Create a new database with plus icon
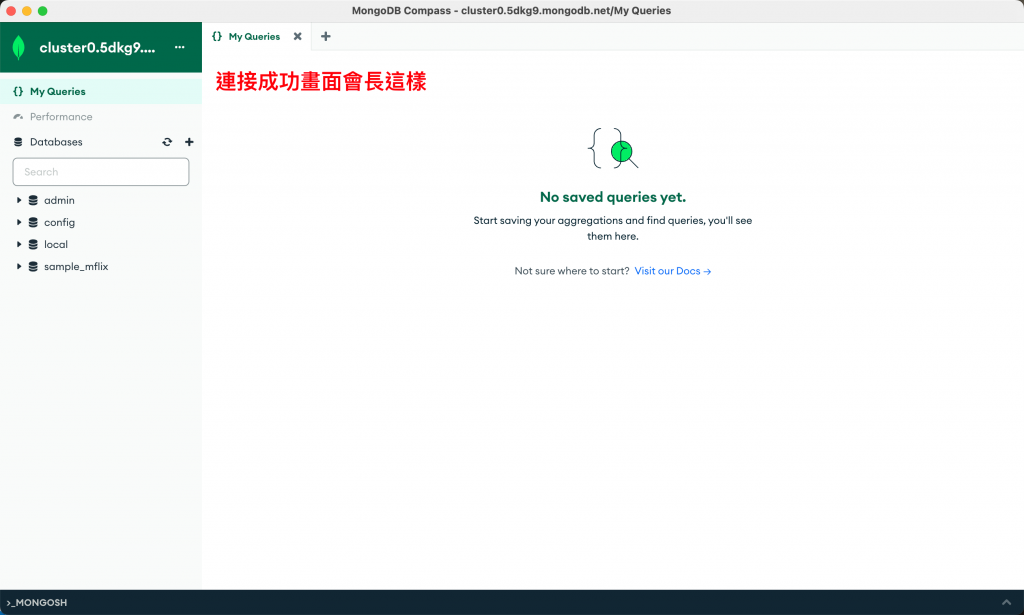 point(189,142)
